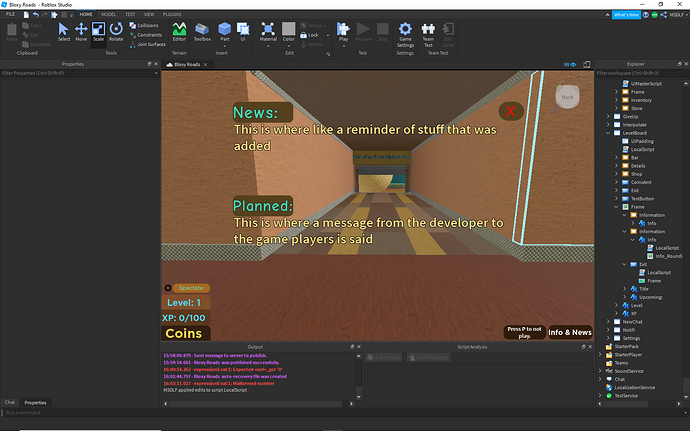The width and height of the screenshot is (690, 431).
Task: Expand the Shop folder in Explorer
Action: click(616, 174)
